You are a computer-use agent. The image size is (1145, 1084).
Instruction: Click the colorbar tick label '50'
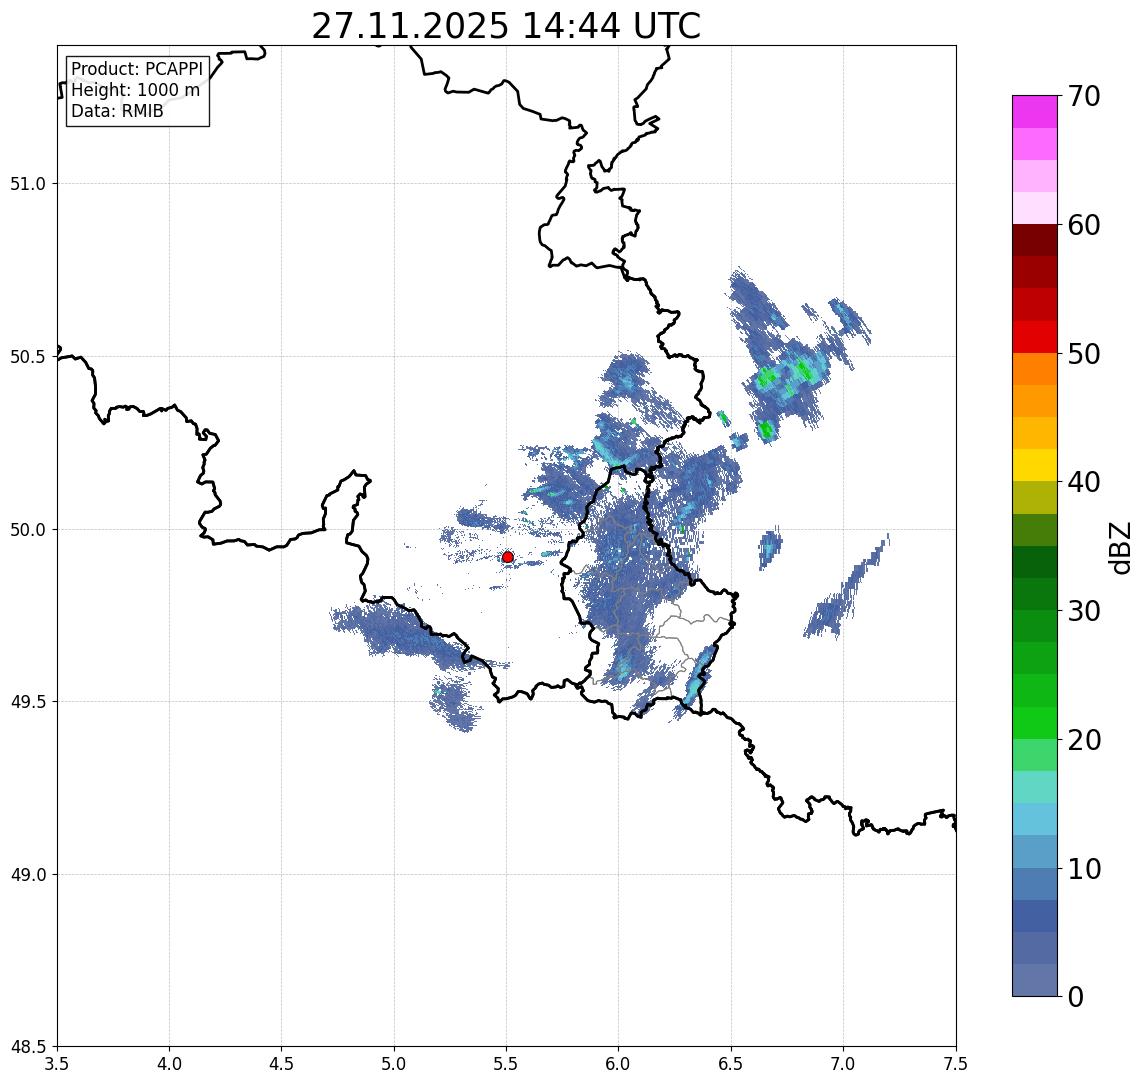(x=1084, y=354)
